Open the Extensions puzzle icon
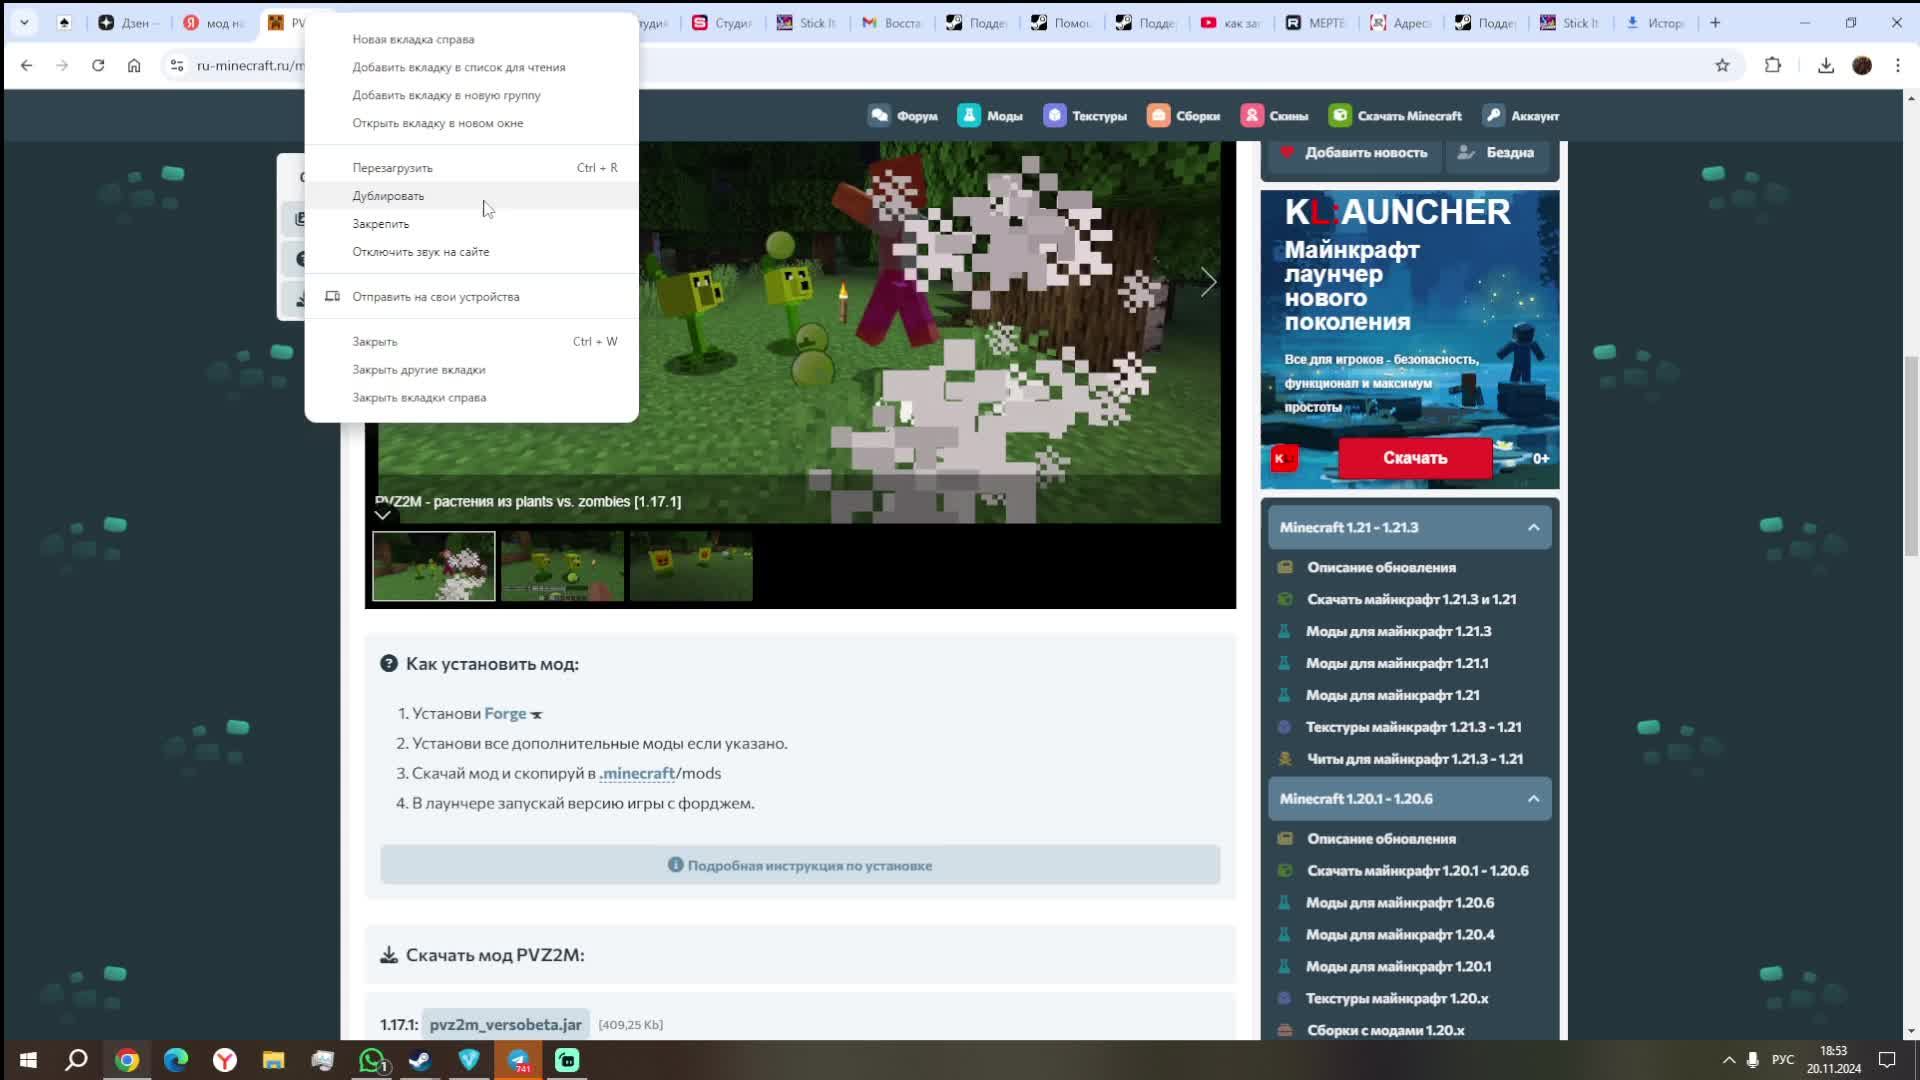Viewport: 1920px width, 1080px height. pyautogui.click(x=1773, y=66)
